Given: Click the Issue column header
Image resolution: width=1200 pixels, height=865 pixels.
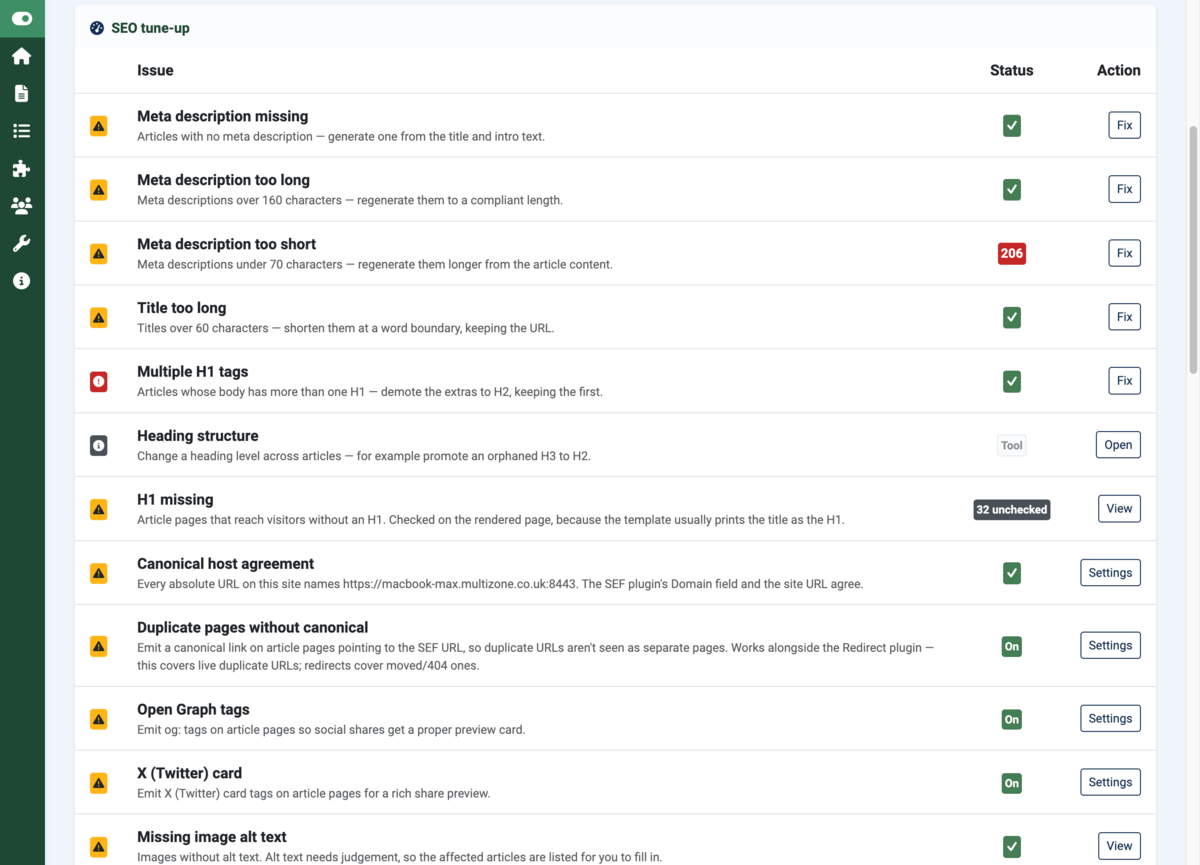Looking at the screenshot, I should click(155, 70).
